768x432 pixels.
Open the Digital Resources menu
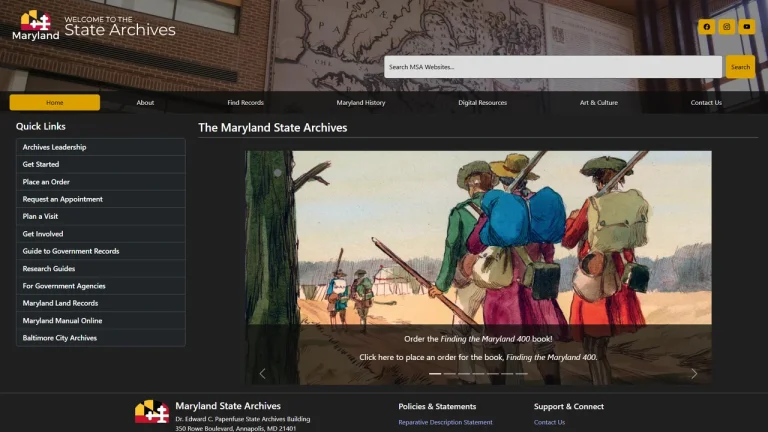pos(482,102)
